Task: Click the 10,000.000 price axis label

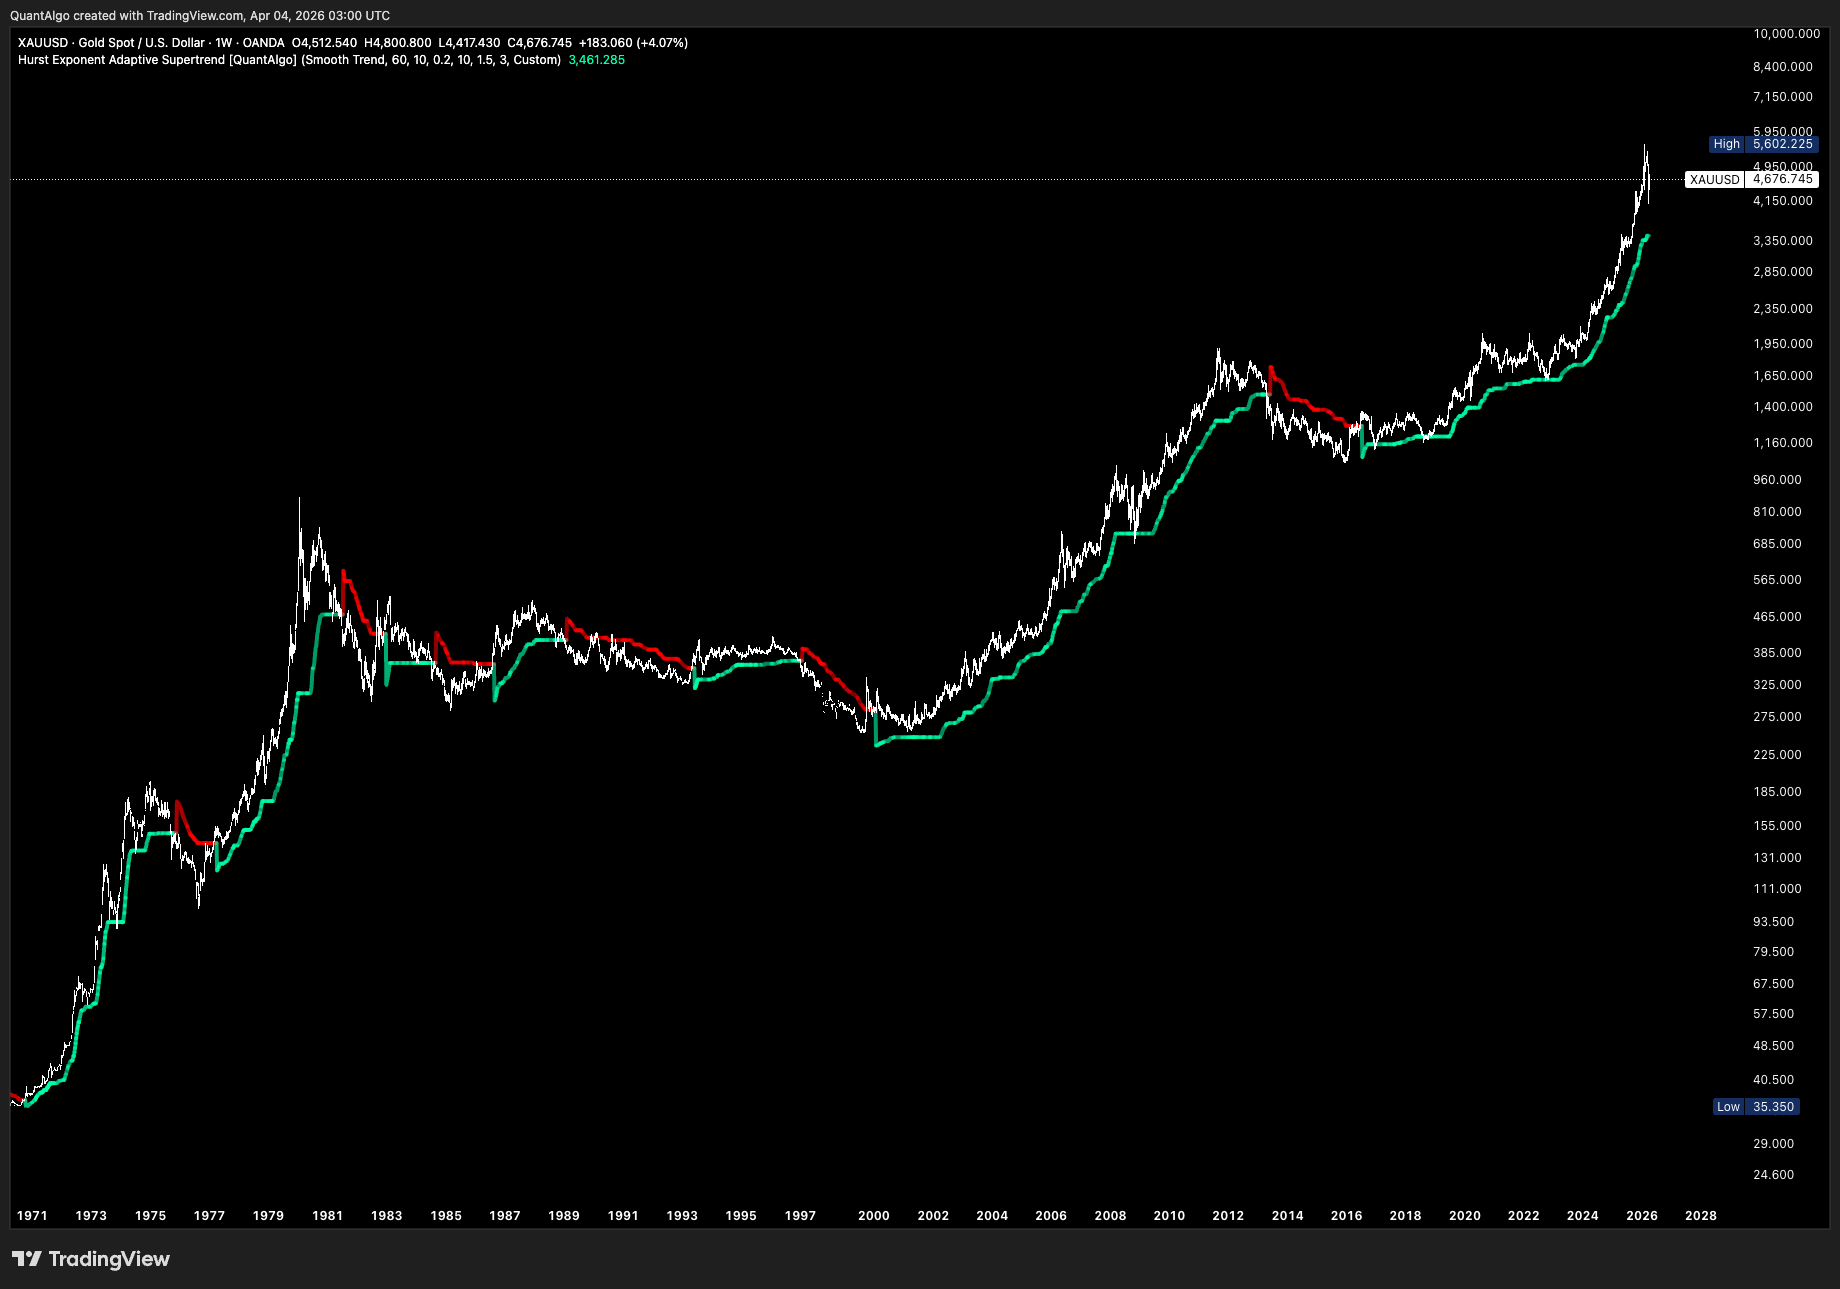Action: [1786, 34]
